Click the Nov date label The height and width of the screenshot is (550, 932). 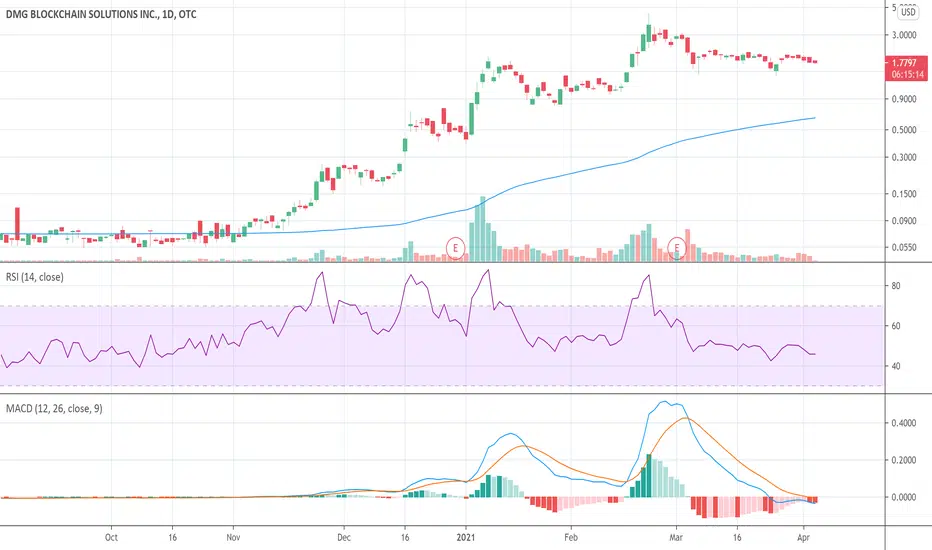[233, 538]
